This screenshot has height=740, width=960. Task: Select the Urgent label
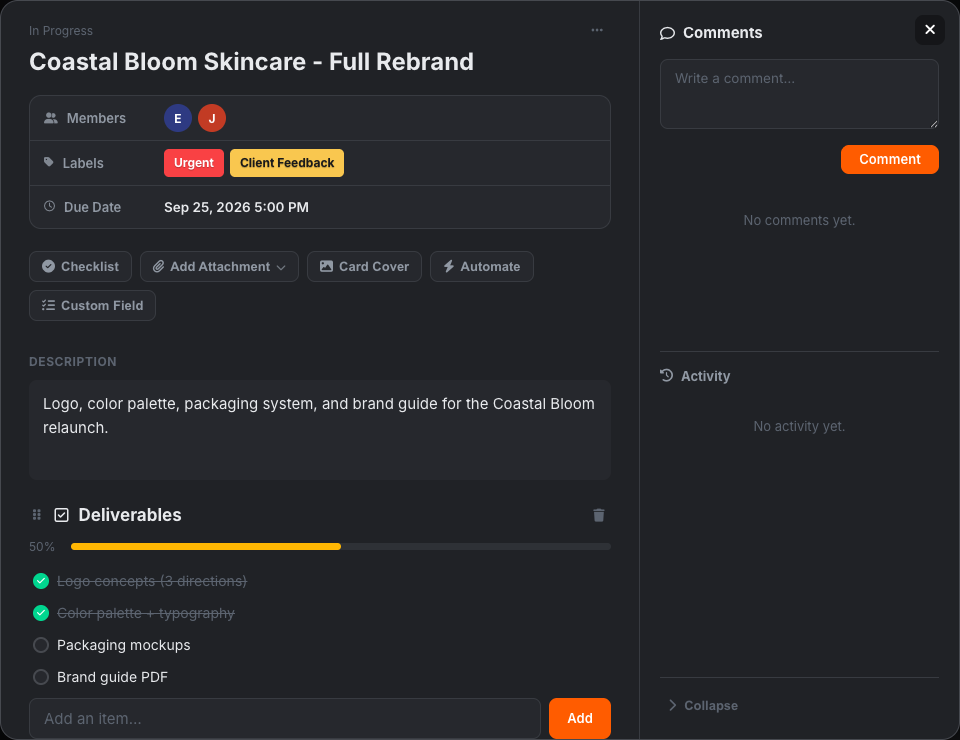[x=193, y=163]
